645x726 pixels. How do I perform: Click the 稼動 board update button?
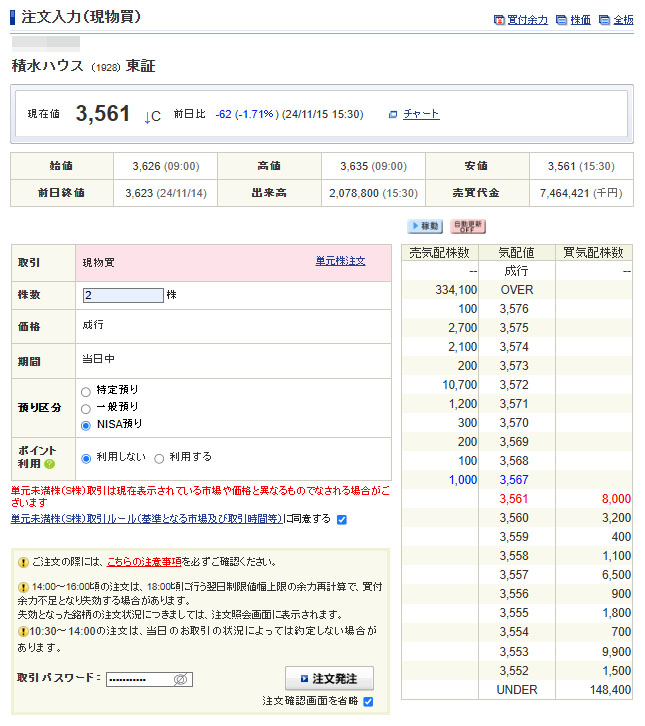click(x=424, y=227)
